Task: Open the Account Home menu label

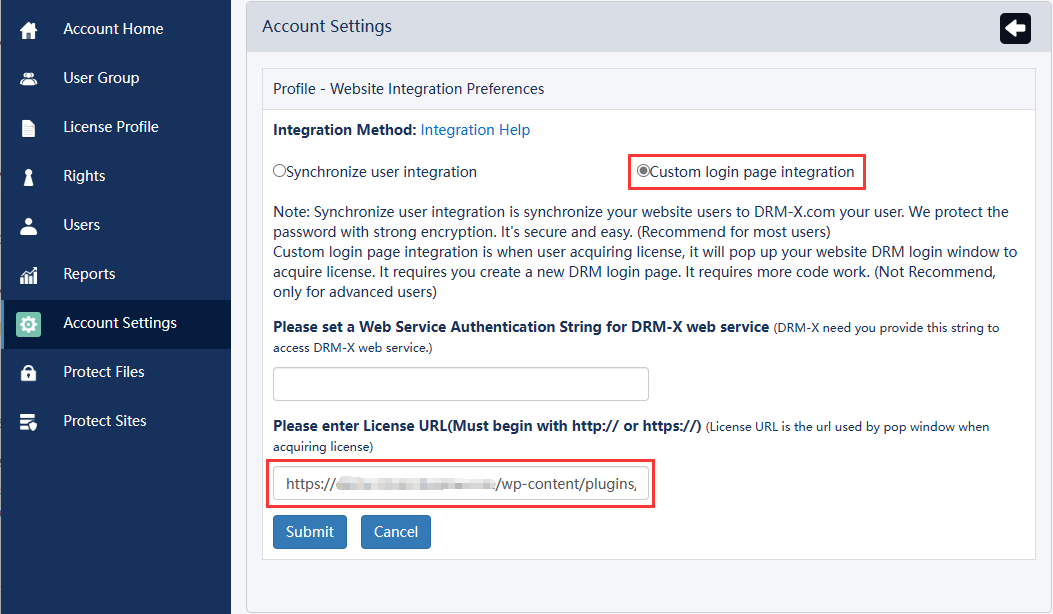Action: [x=113, y=29]
